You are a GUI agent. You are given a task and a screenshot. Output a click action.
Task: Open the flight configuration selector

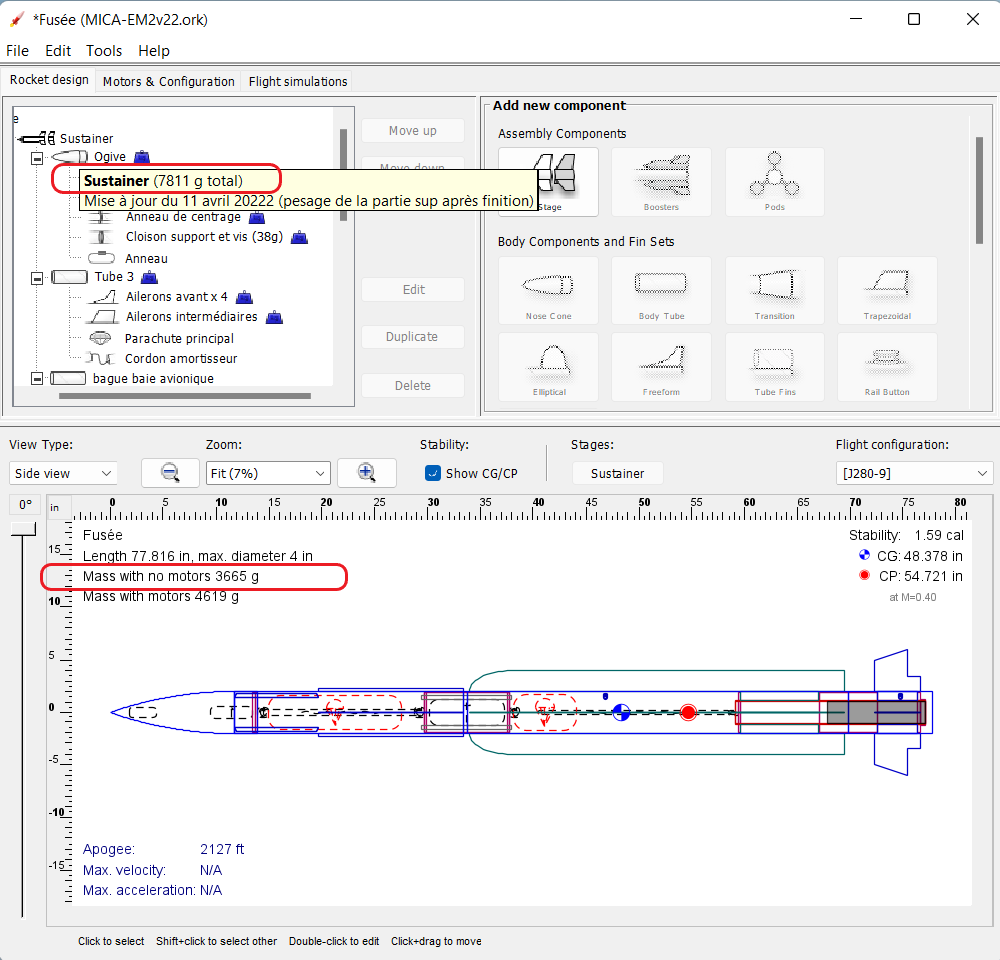tap(914, 472)
